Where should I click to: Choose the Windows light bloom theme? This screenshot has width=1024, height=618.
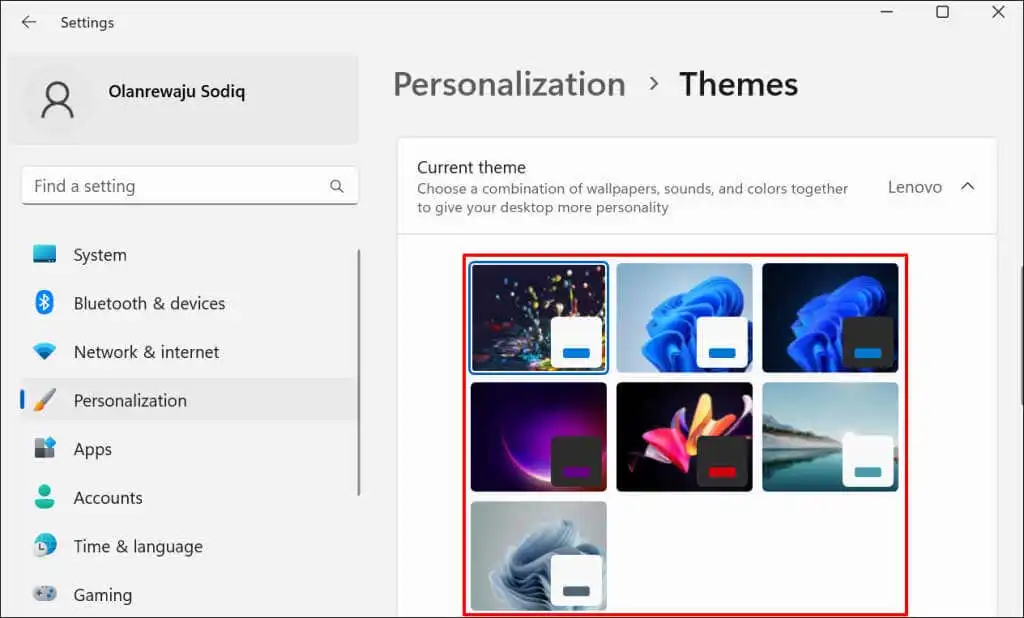point(684,317)
